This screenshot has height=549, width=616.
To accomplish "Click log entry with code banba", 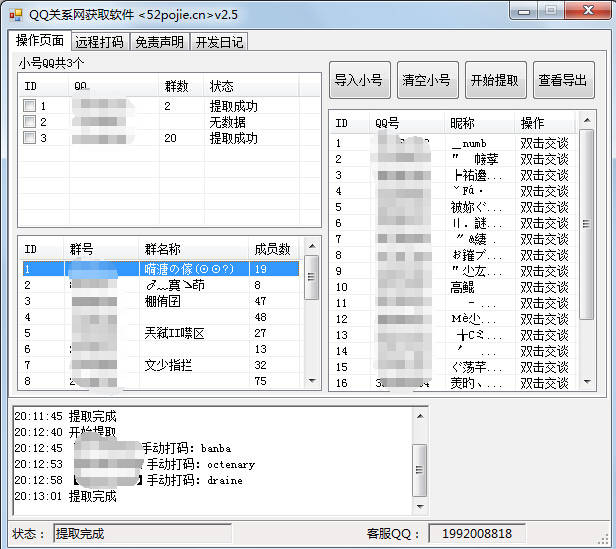I will click(123, 448).
